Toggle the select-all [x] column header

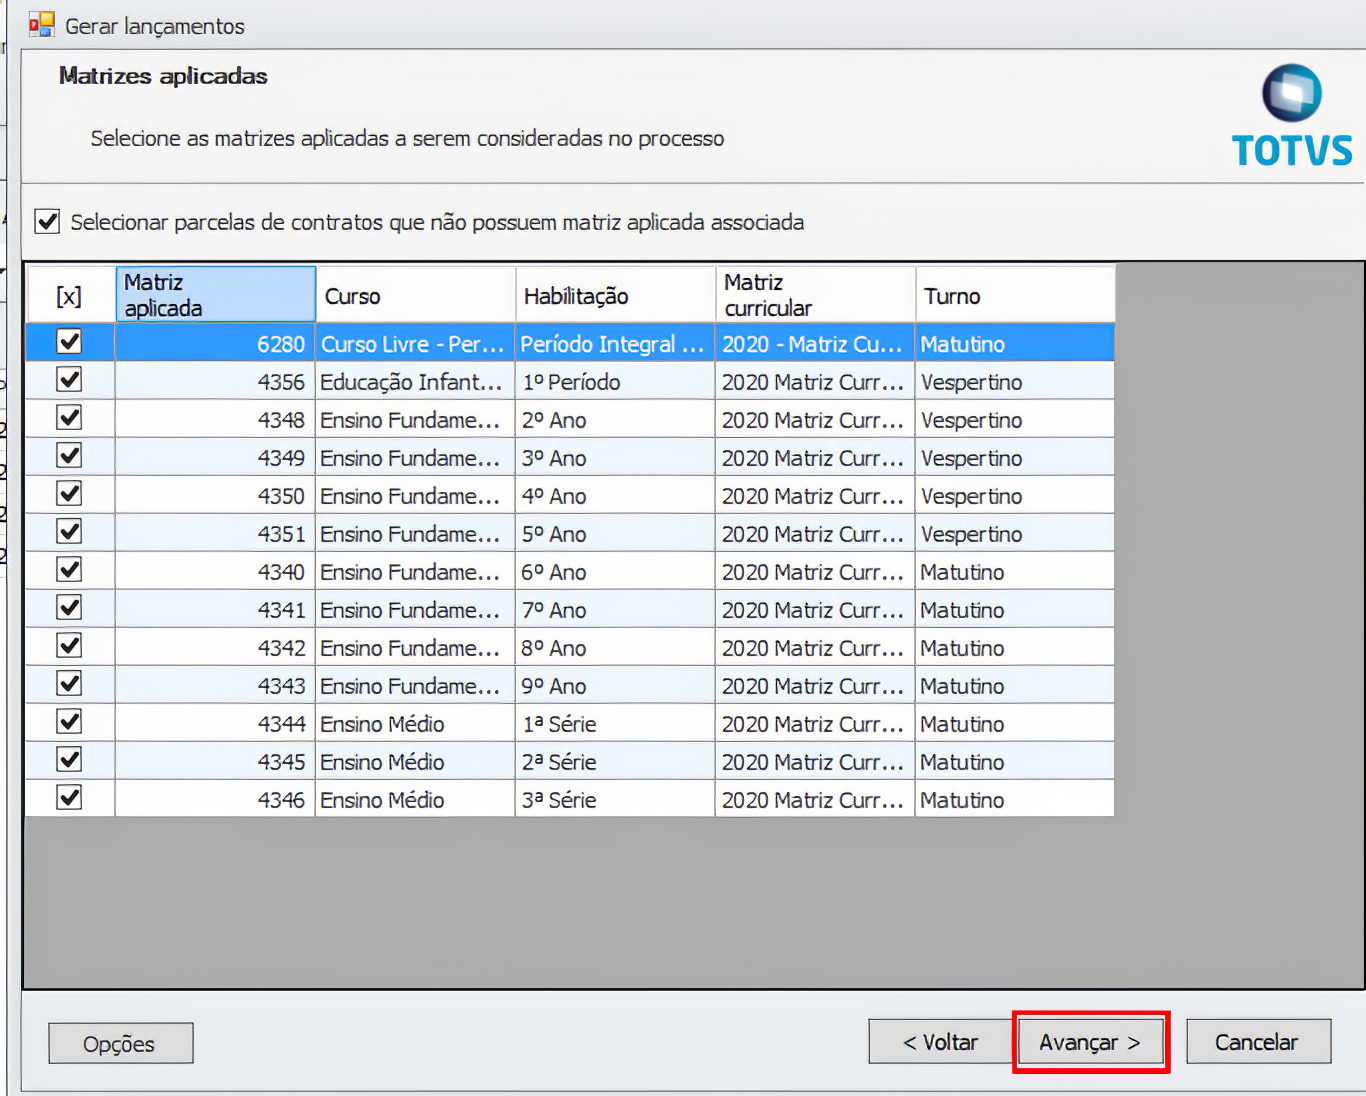(x=69, y=296)
